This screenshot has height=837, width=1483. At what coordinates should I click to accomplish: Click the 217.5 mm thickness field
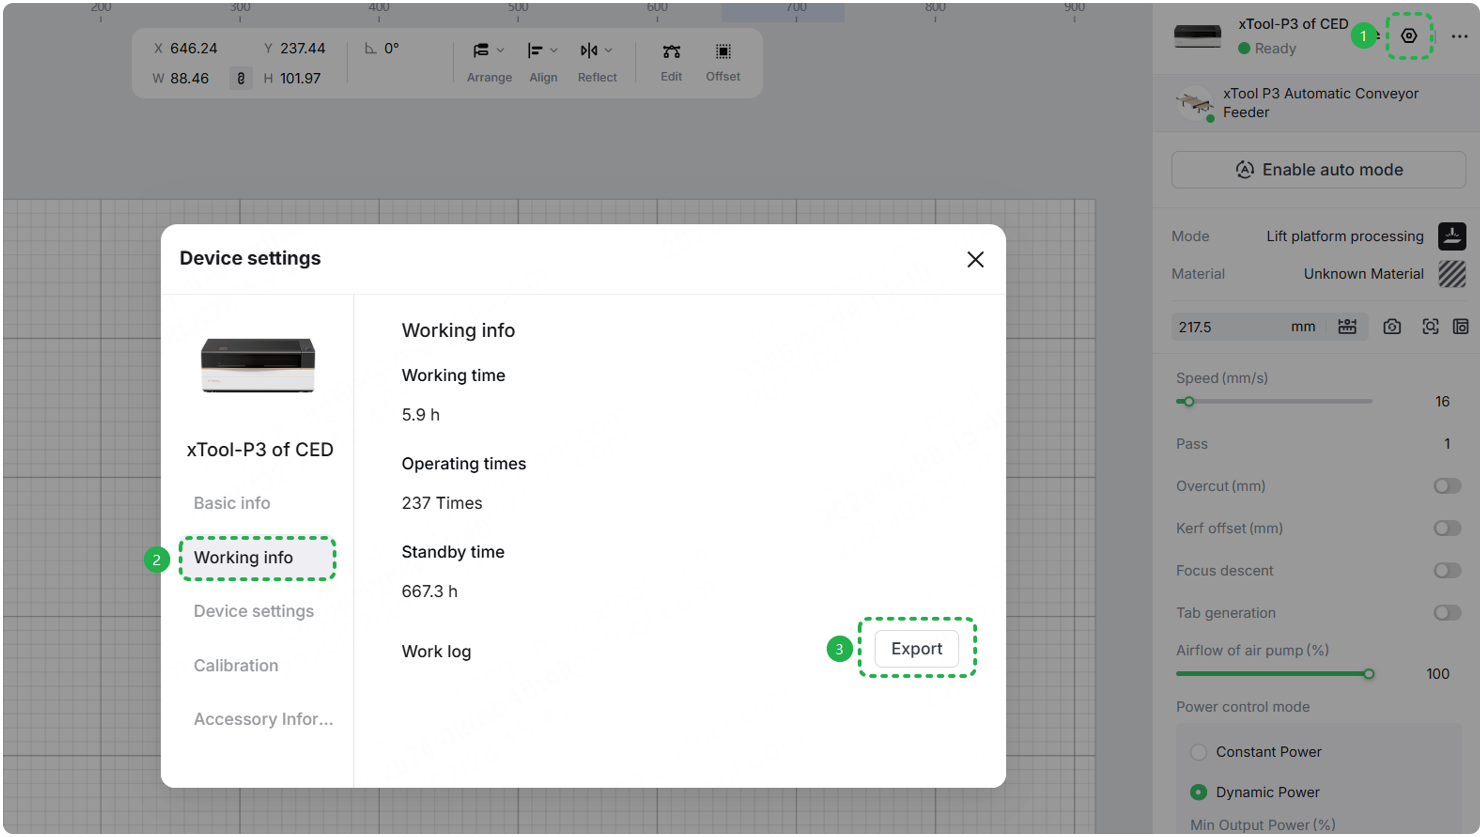(x=1248, y=327)
